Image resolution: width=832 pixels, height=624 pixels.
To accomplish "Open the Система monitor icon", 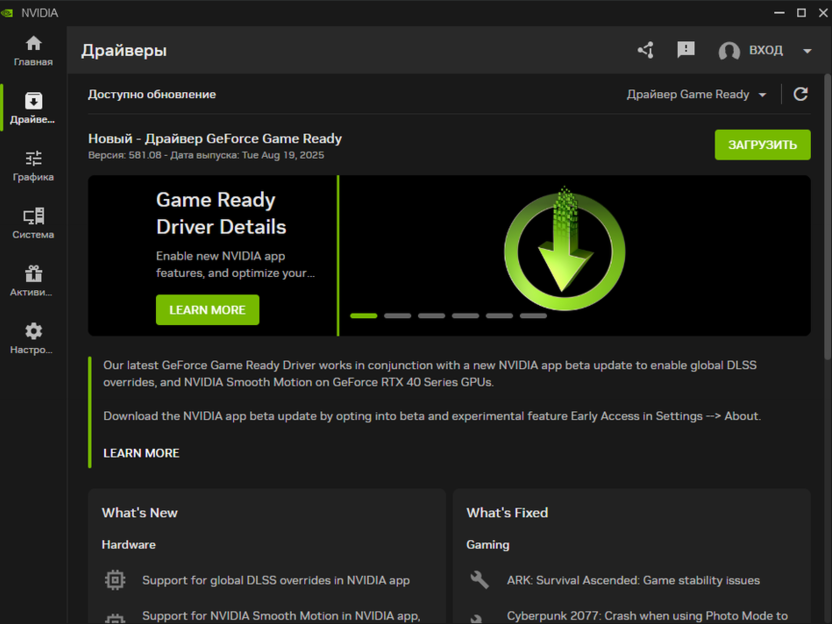I will click(33, 217).
